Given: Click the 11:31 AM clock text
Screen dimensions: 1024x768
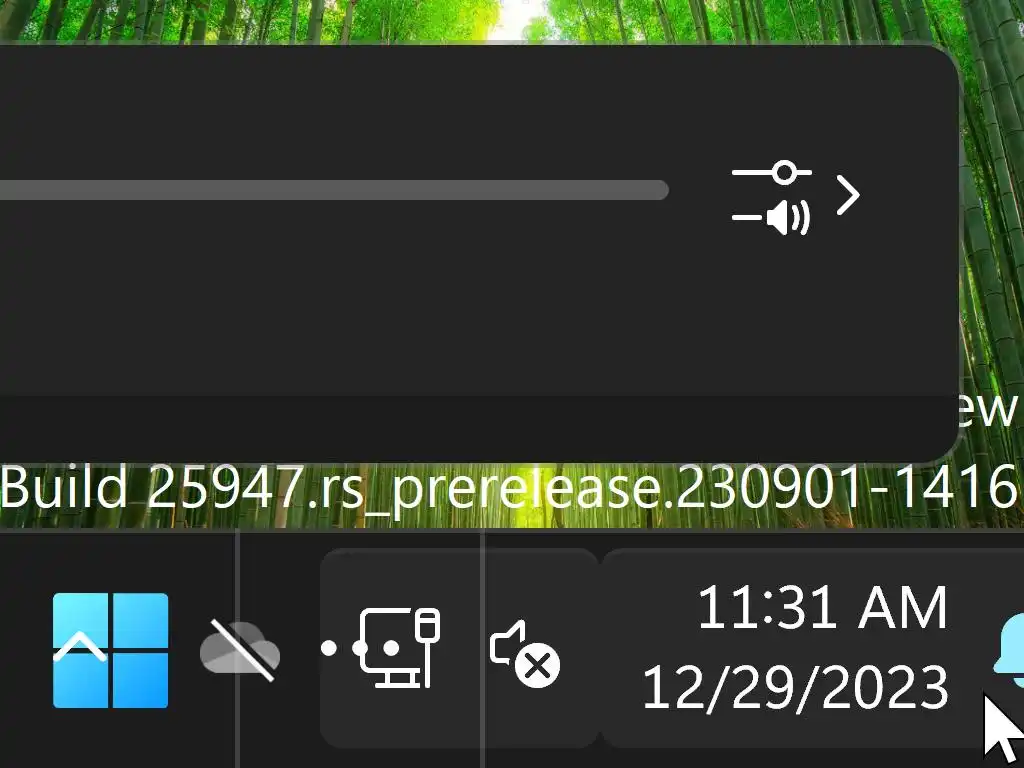Looking at the screenshot, I should (x=822, y=608).
